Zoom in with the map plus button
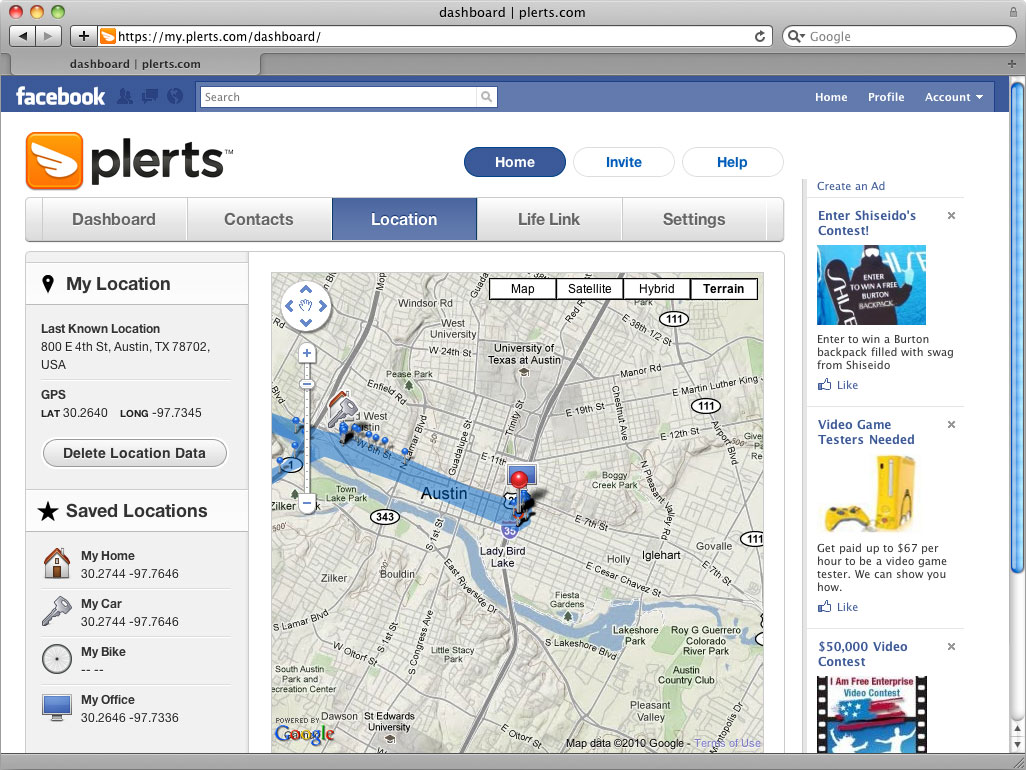The height and width of the screenshot is (770, 1026). [x=306, y=353]
